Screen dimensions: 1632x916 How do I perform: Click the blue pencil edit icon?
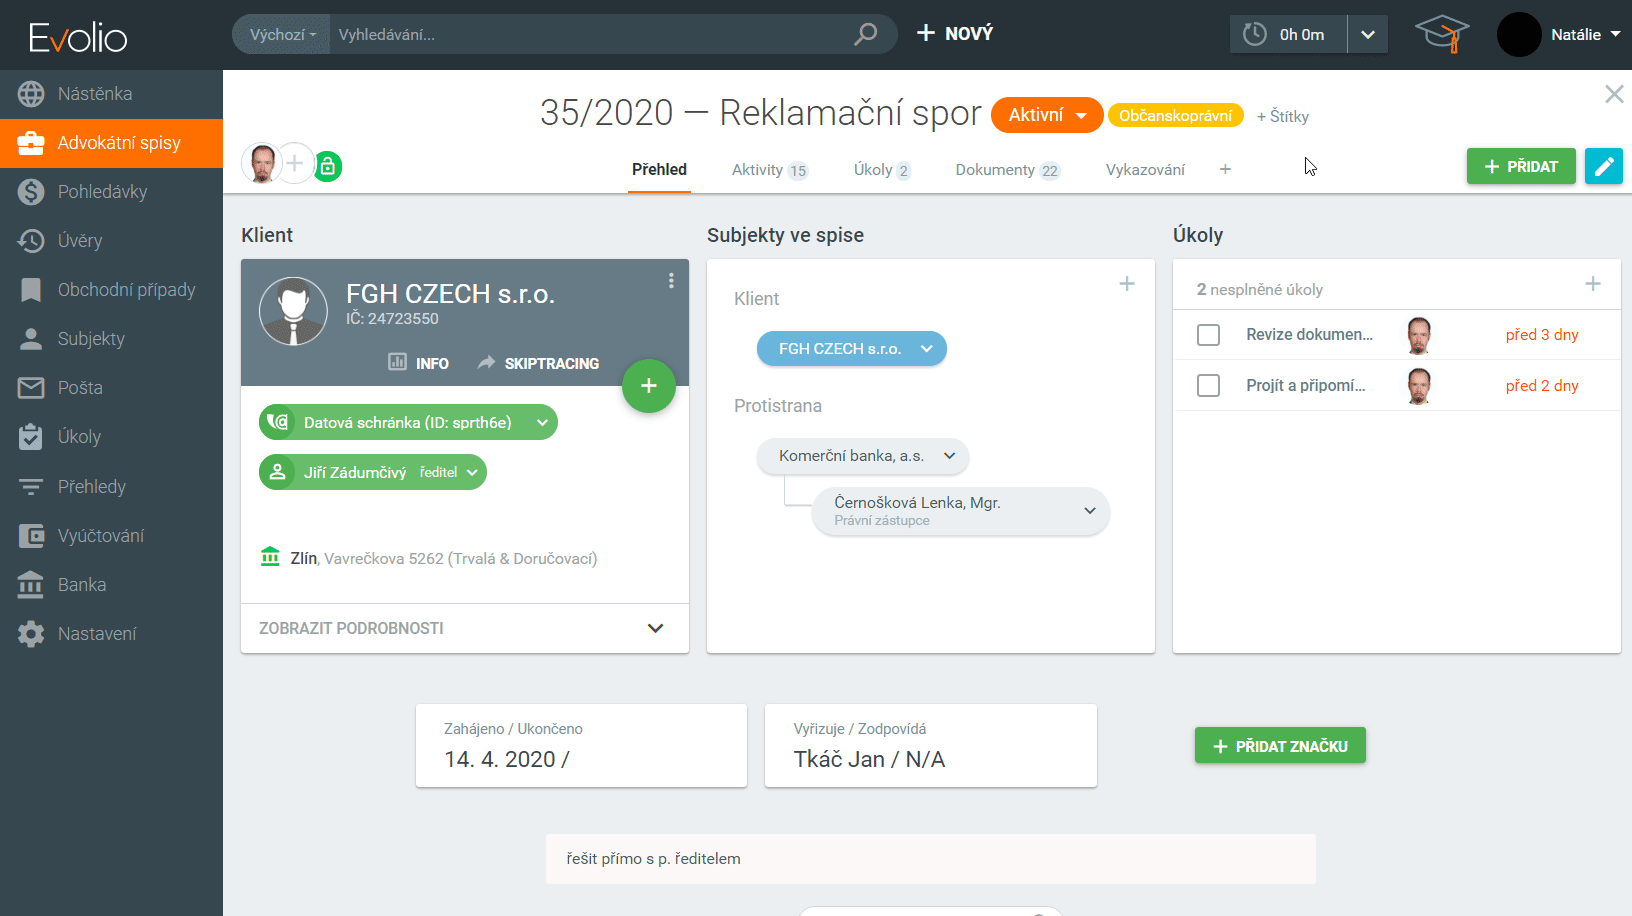tap(1603, 166)
